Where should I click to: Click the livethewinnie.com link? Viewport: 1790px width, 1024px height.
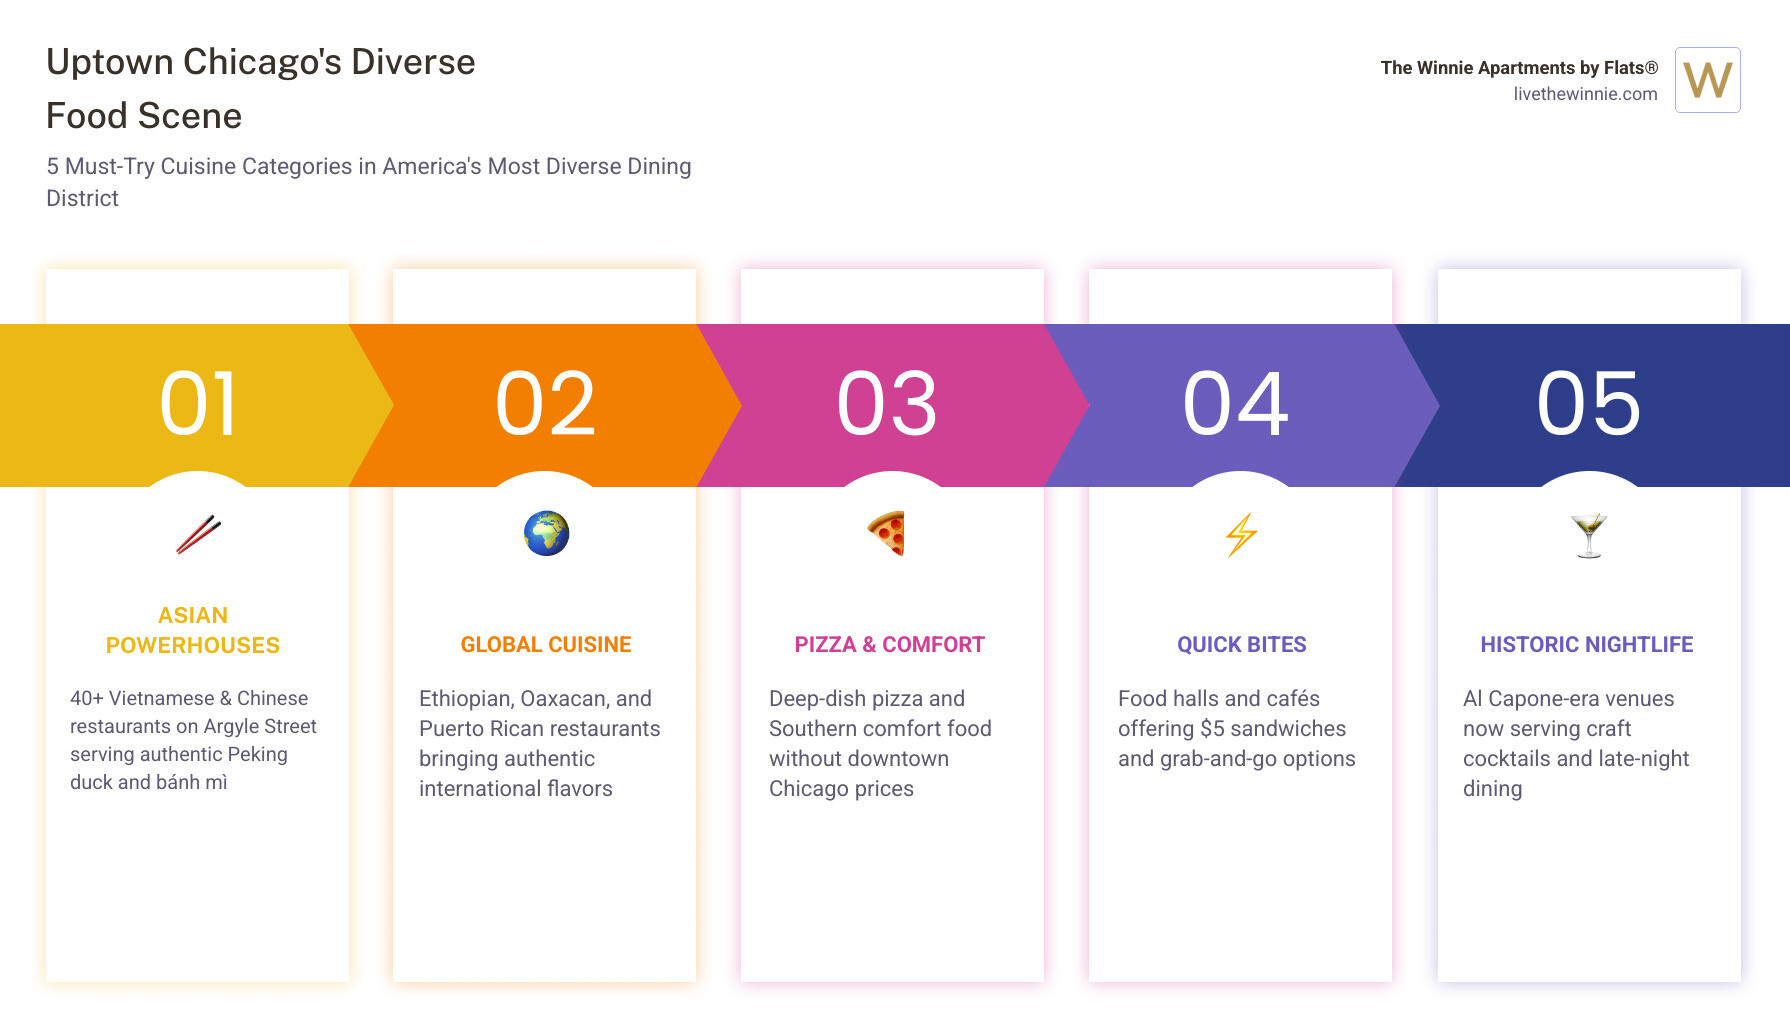1584,94
